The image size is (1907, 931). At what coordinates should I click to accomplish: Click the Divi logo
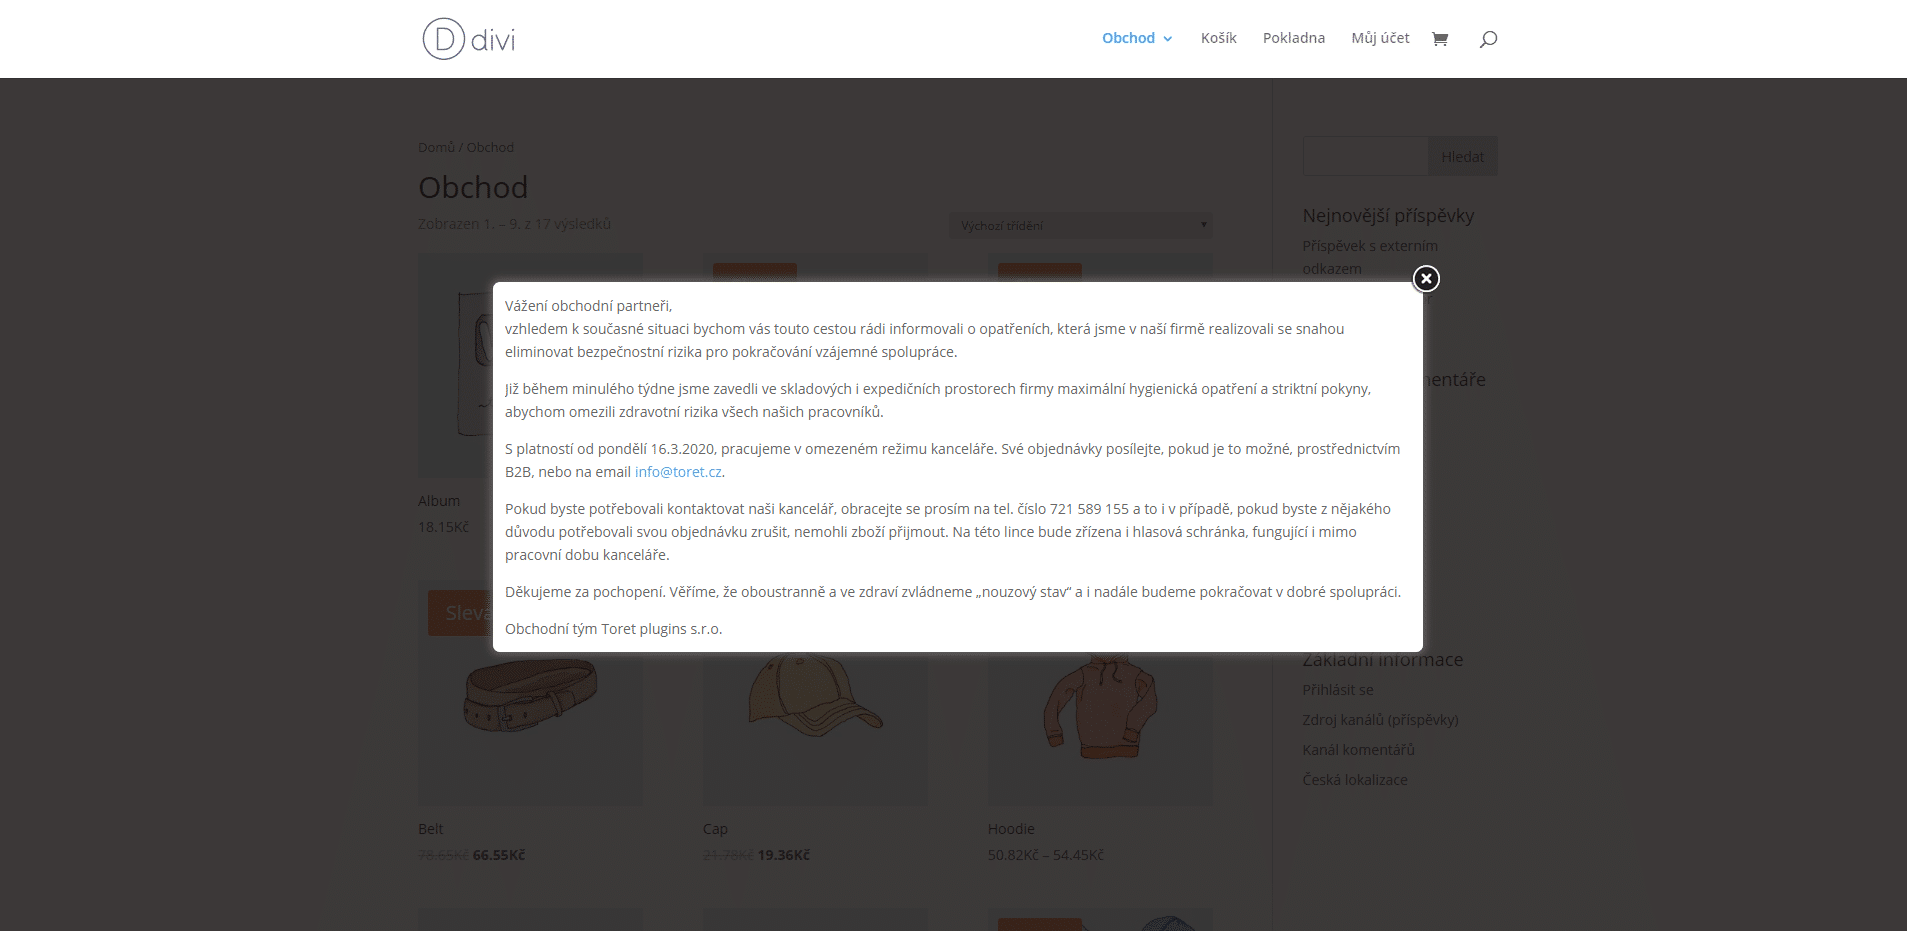pos(469,39)
